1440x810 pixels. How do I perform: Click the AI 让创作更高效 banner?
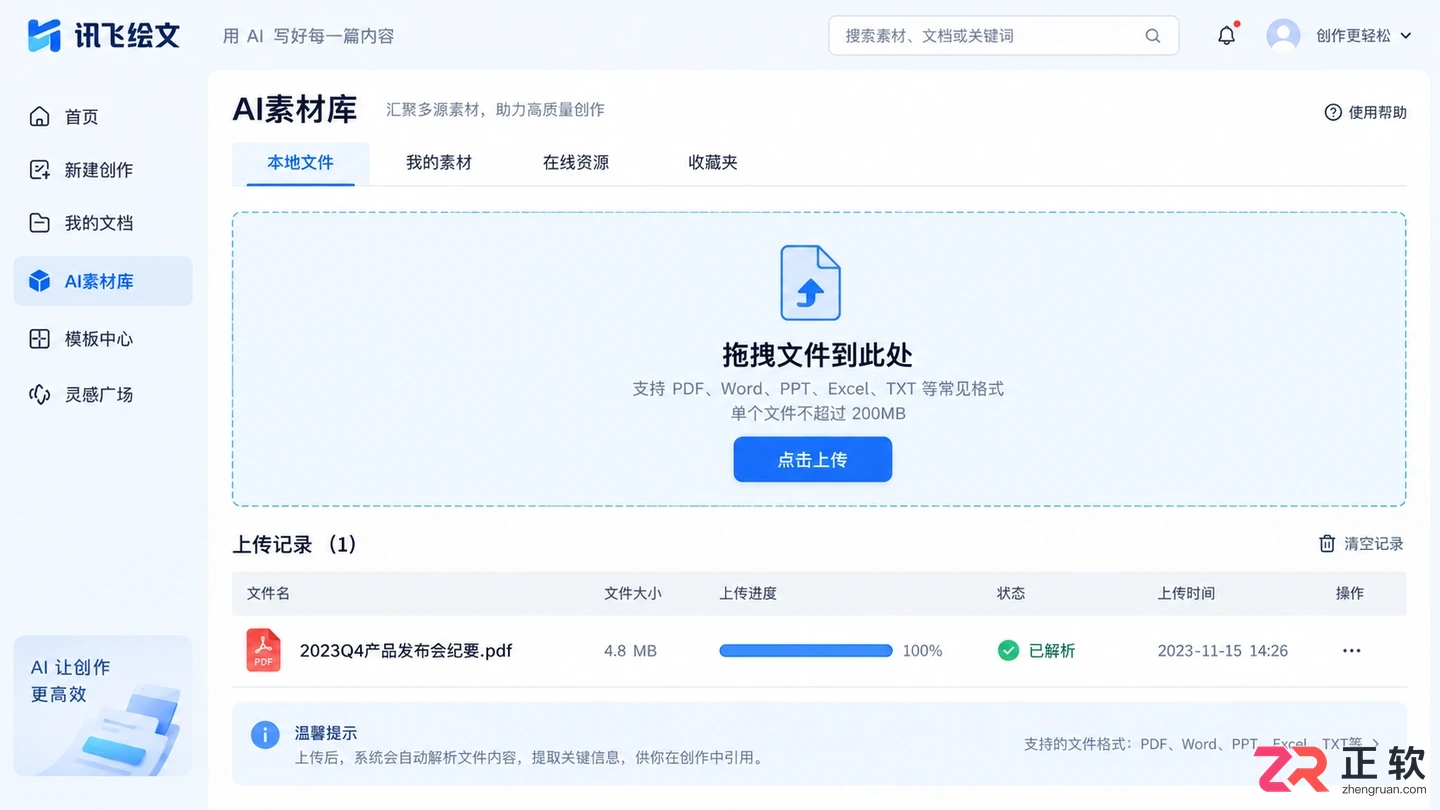[x=103, y=706]
